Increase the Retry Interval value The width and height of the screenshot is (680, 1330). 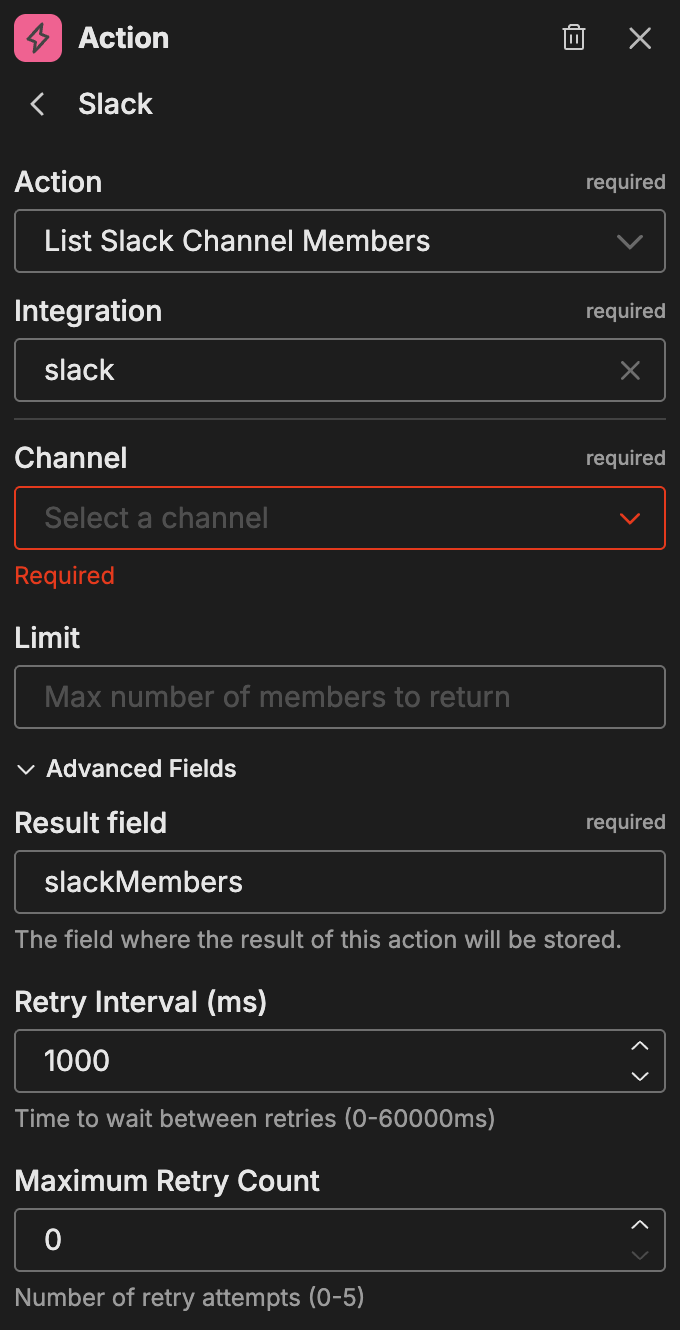tap(640, 1046)
